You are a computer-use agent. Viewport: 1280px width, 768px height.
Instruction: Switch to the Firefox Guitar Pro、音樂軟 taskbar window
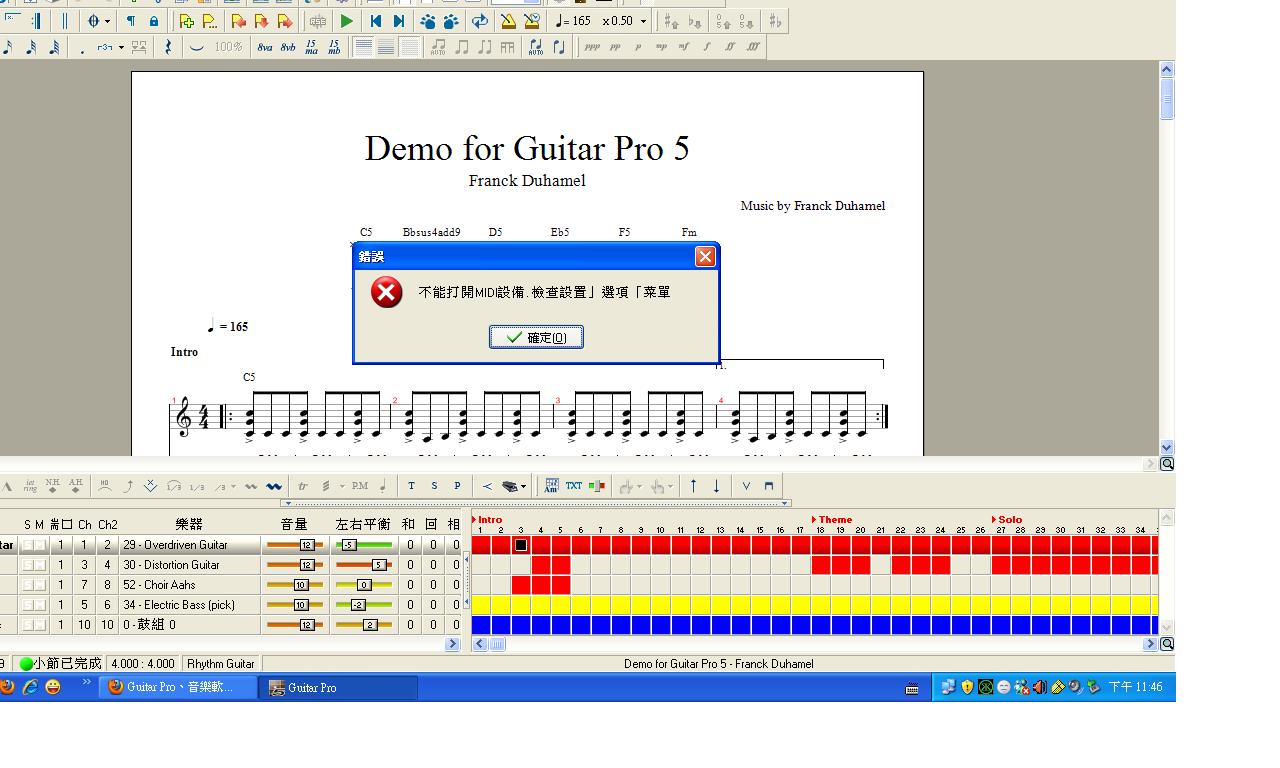click(x=178, y=687)
